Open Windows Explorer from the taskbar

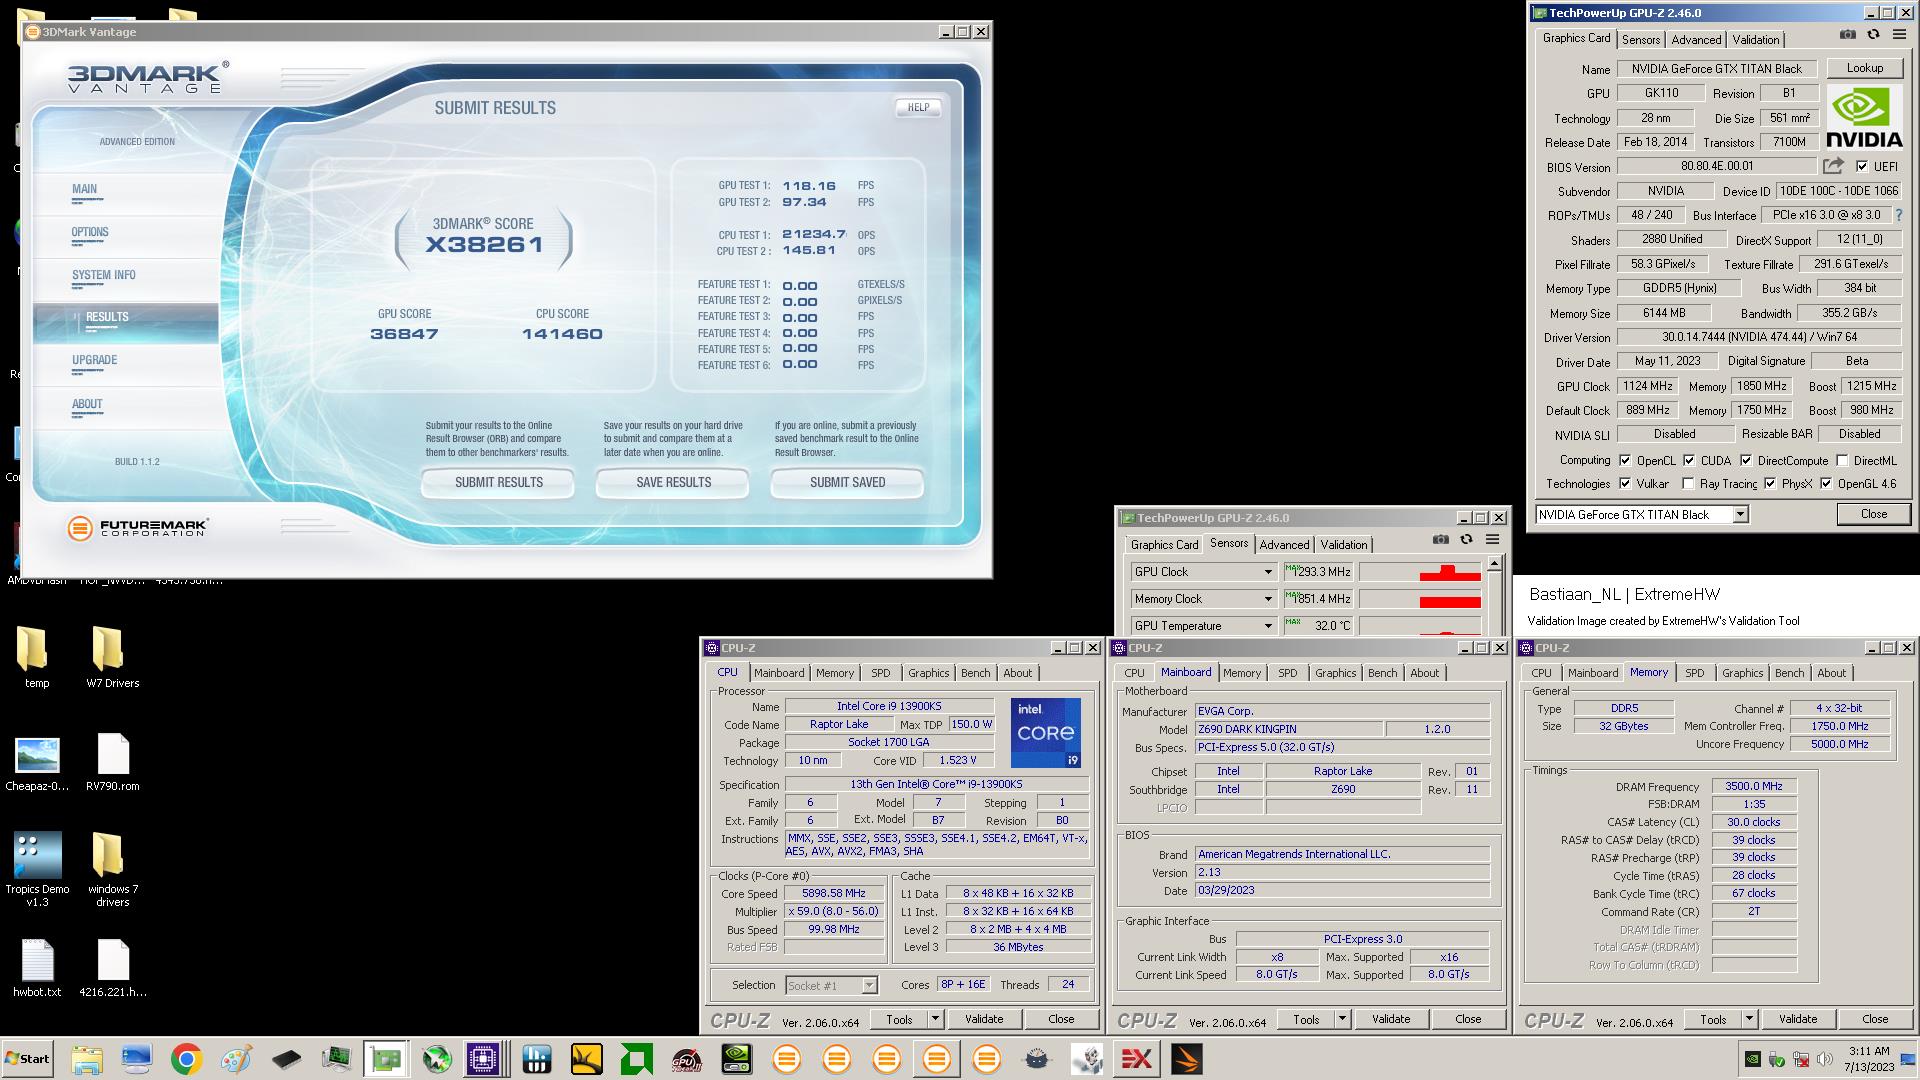point(86,1059)
